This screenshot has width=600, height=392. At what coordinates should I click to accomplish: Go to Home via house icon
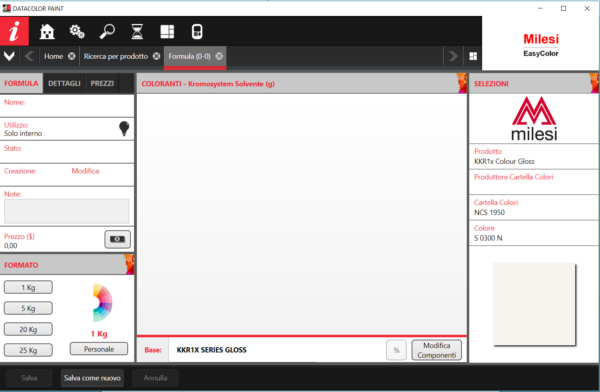click(x=47, y=31)
